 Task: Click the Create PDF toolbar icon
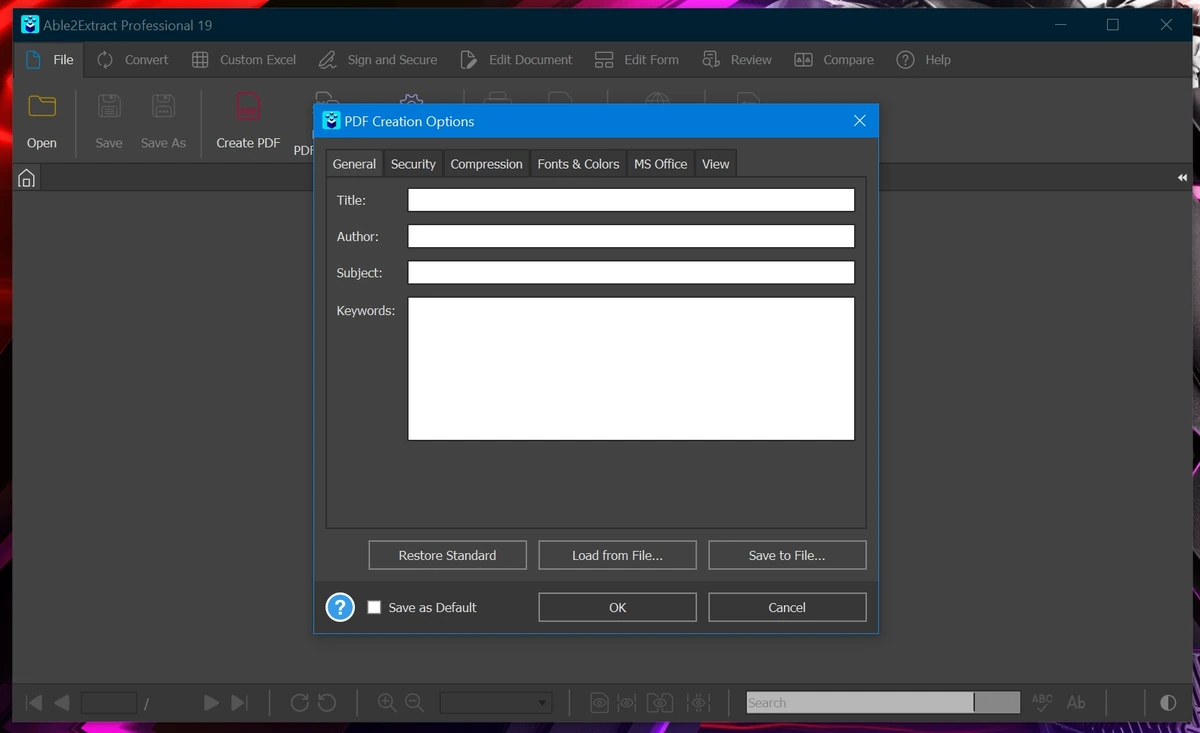tap(248, 106)
